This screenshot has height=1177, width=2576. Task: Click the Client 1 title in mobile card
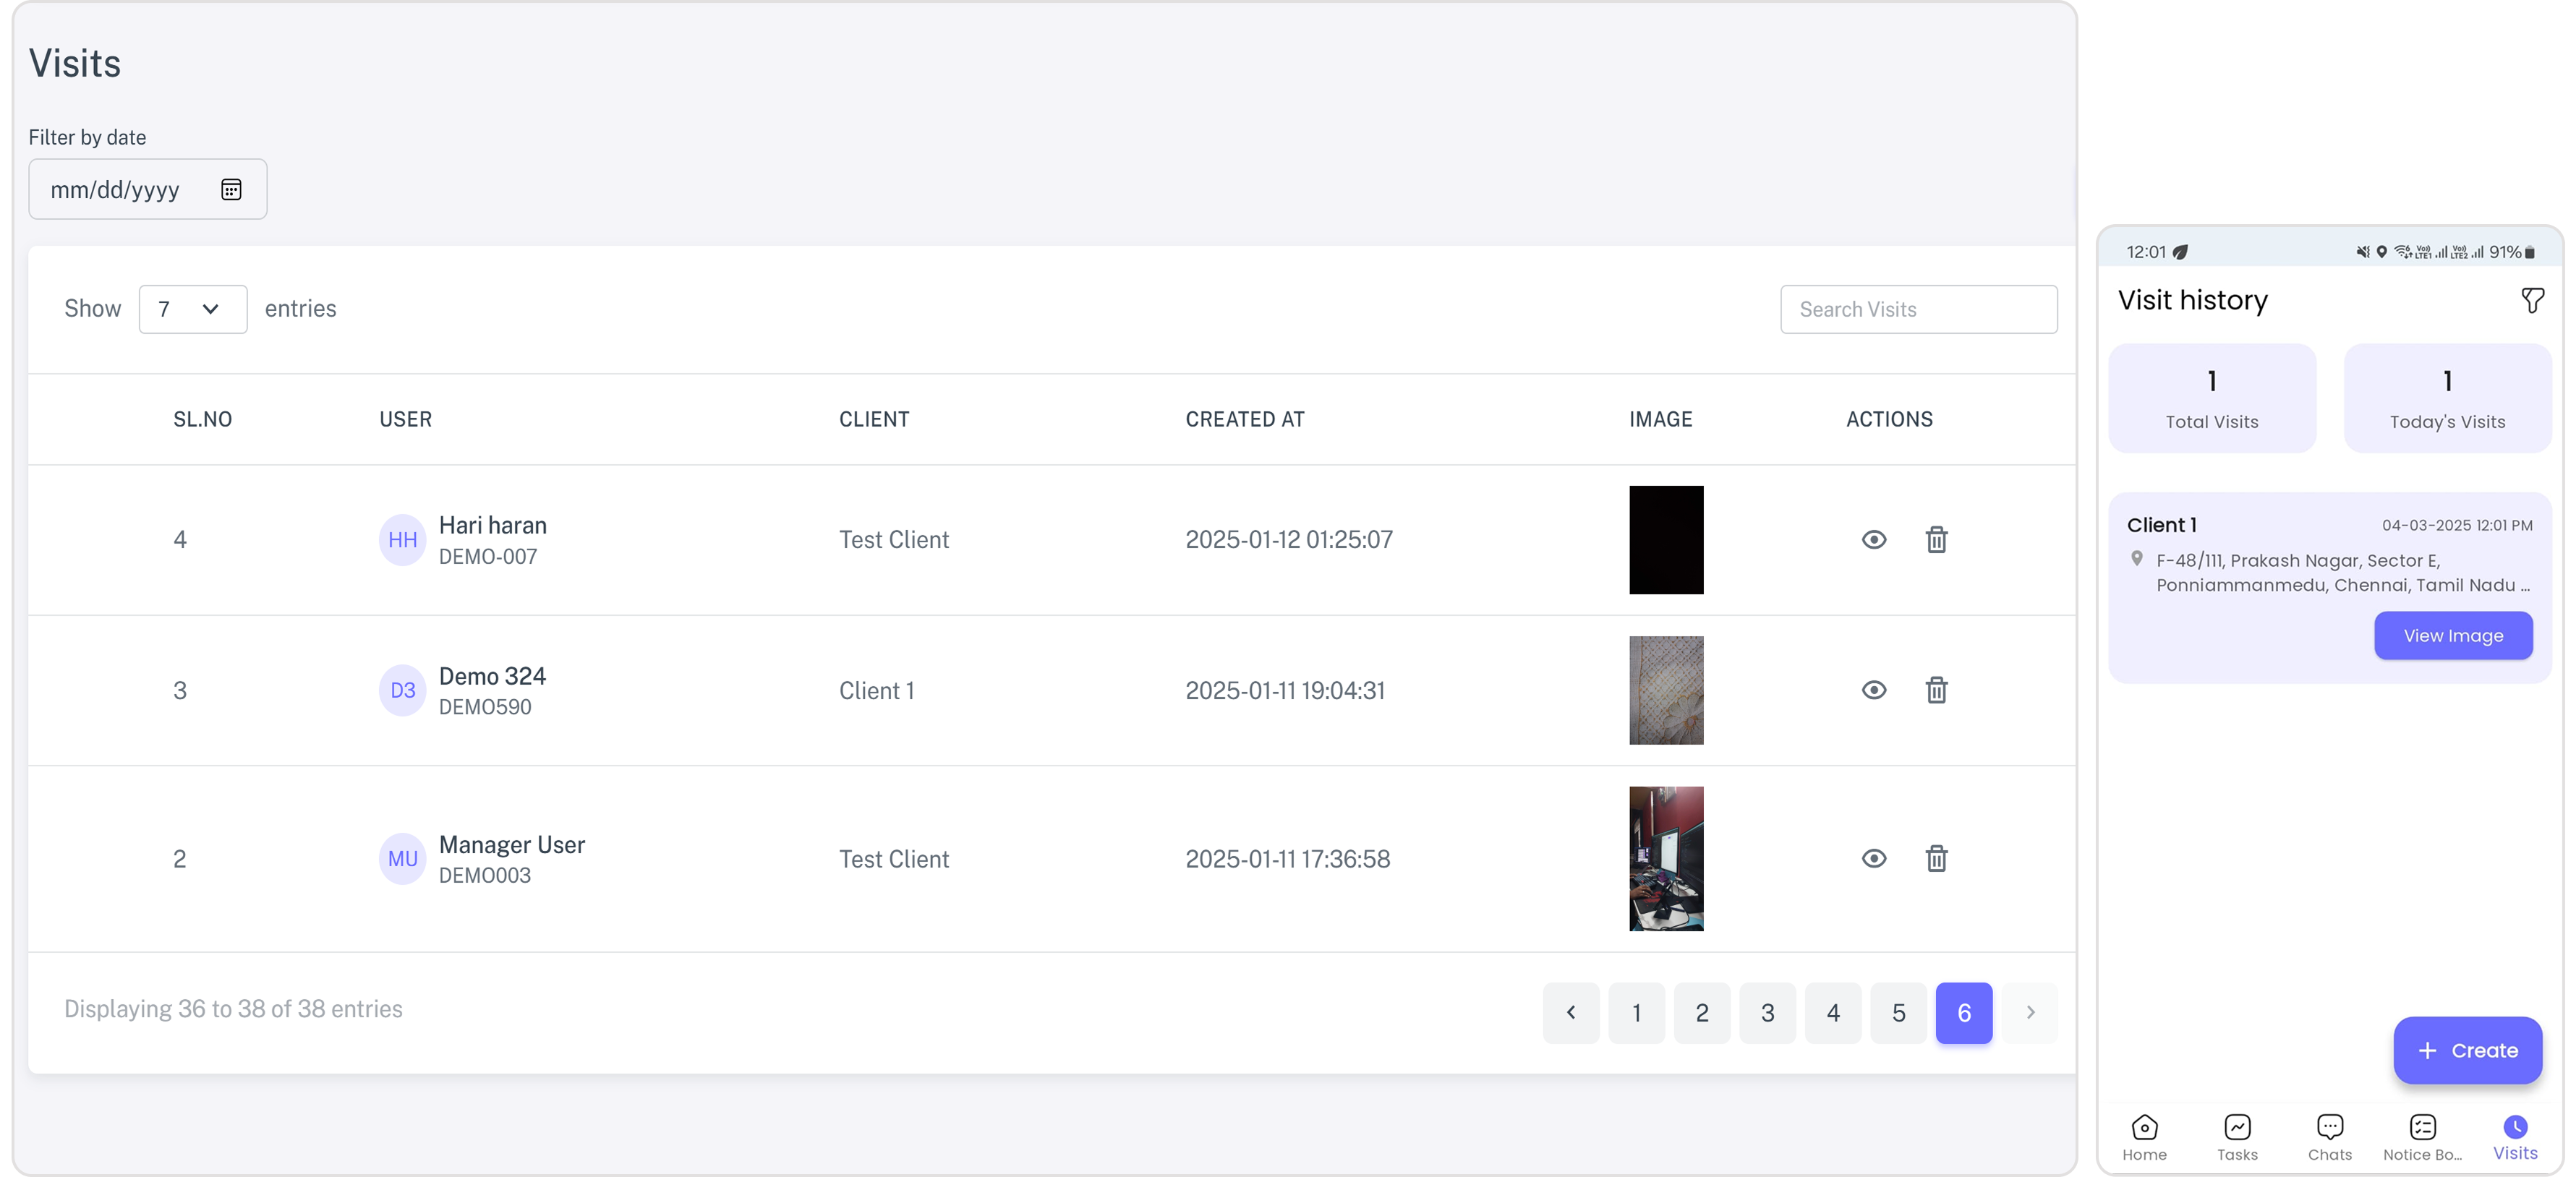[x=2161, y=525]
